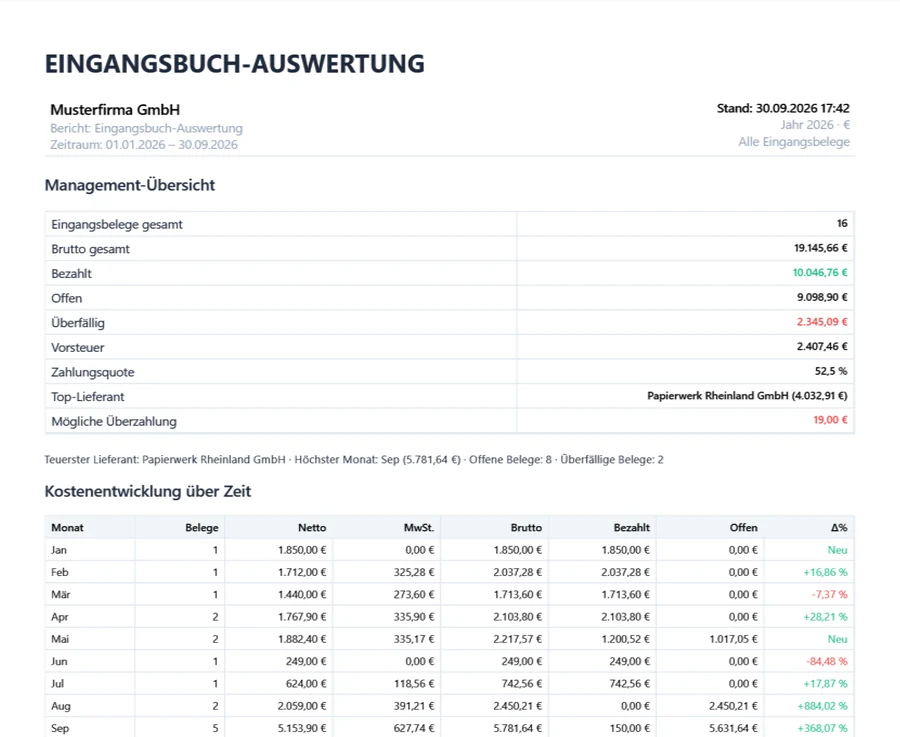Select the Sep row Brutto value 5.781,64 €

click(517, 728)
